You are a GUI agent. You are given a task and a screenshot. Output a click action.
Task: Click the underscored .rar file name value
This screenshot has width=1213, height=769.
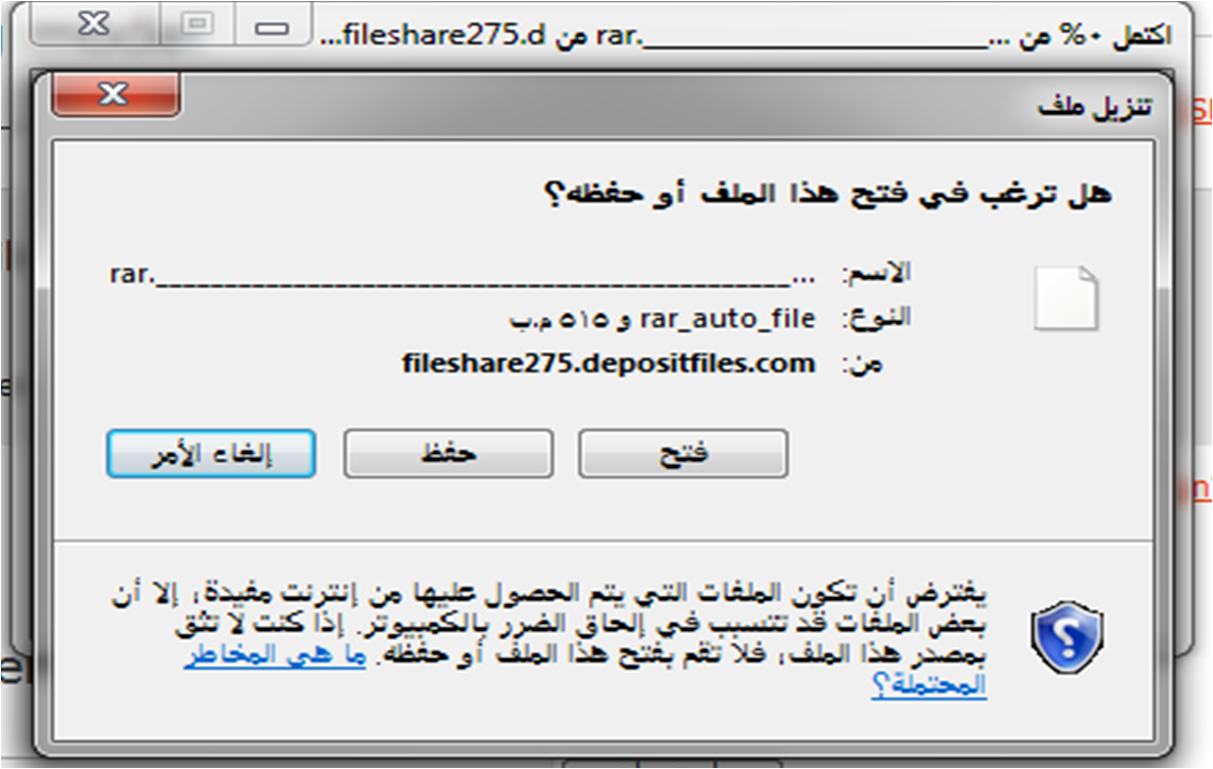pyautogui.click(x=463, y=275)
